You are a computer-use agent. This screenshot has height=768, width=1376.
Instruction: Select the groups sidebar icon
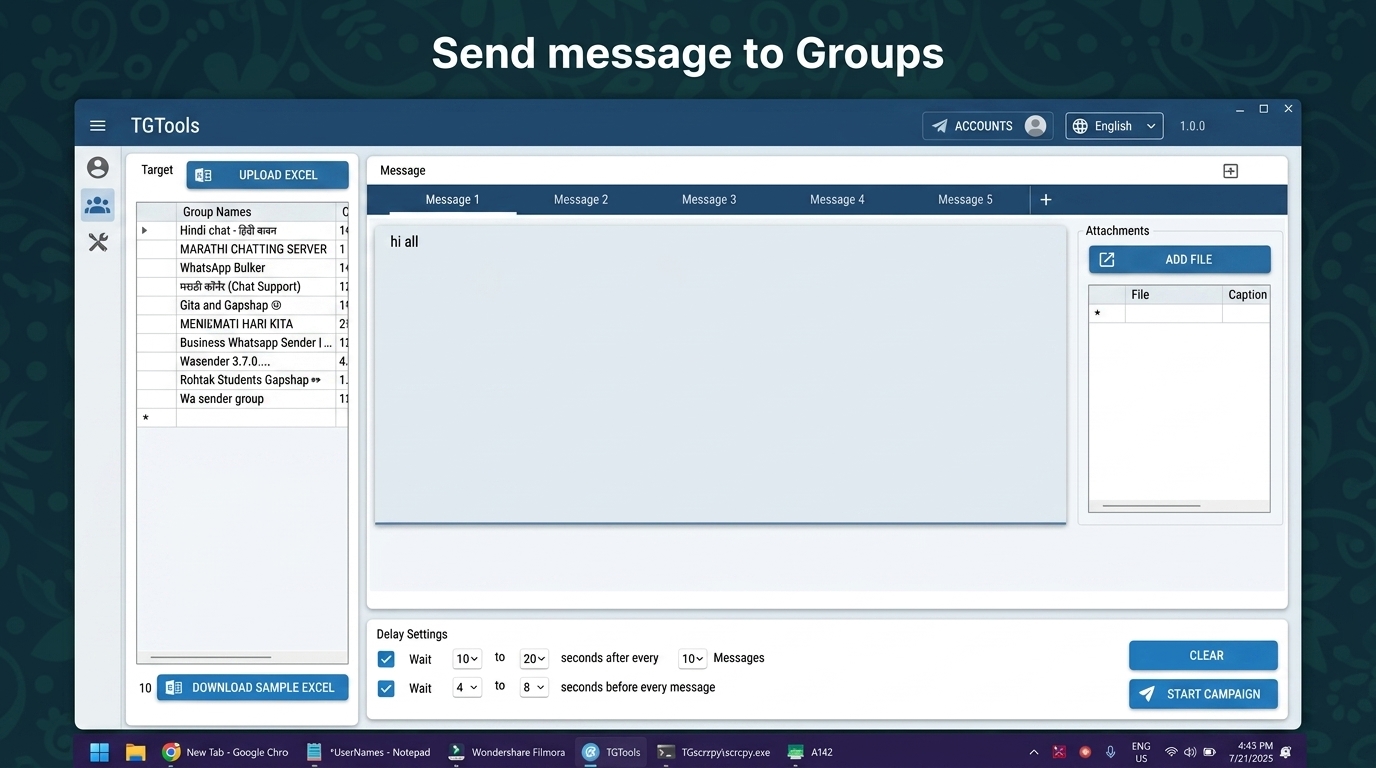97,205
